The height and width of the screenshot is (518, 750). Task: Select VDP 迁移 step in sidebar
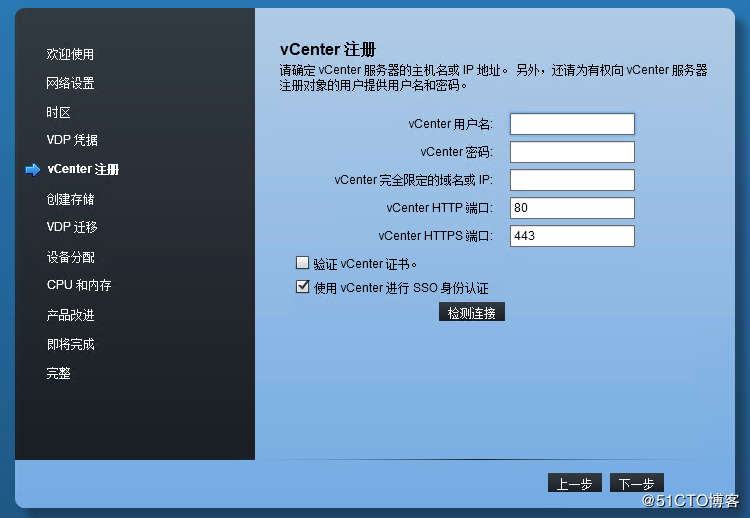point(72,227)
